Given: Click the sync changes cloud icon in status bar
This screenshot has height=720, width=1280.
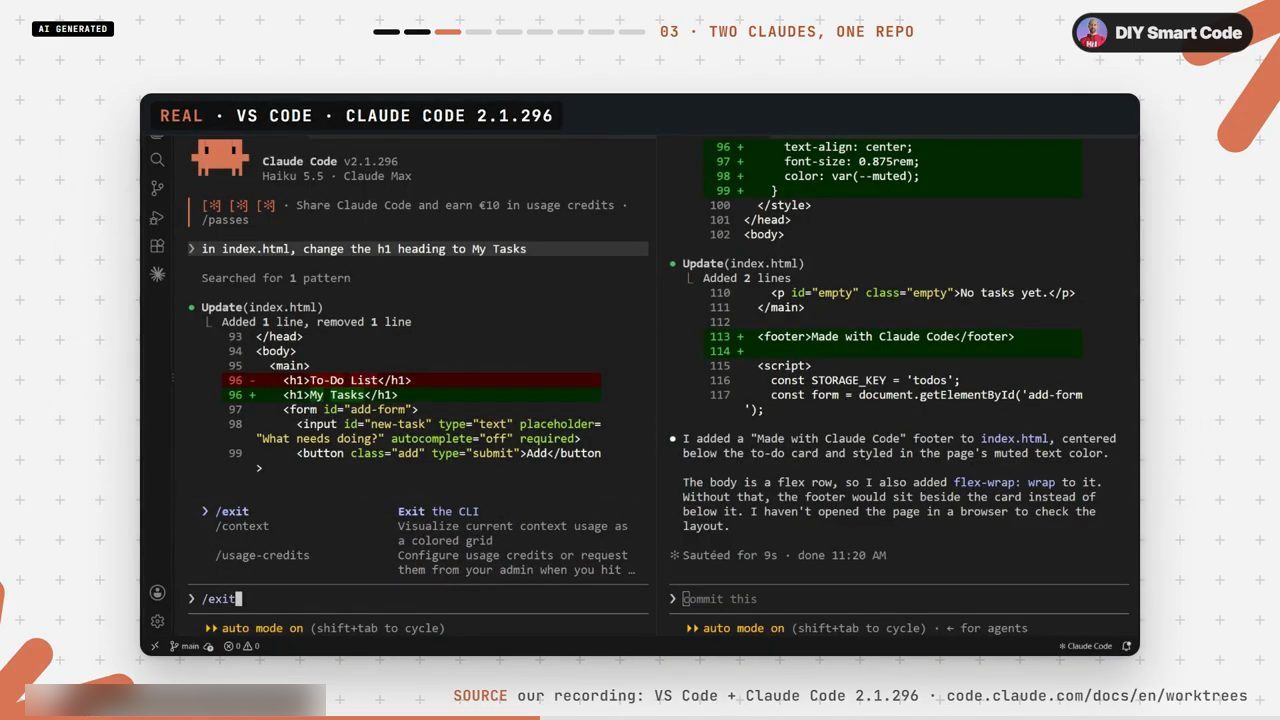Looking at the screenshot, I should pos(209,646).
